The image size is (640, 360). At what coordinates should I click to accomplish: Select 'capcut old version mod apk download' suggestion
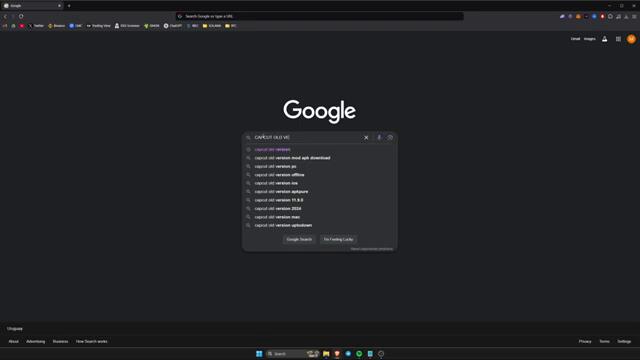click(320, 158)
